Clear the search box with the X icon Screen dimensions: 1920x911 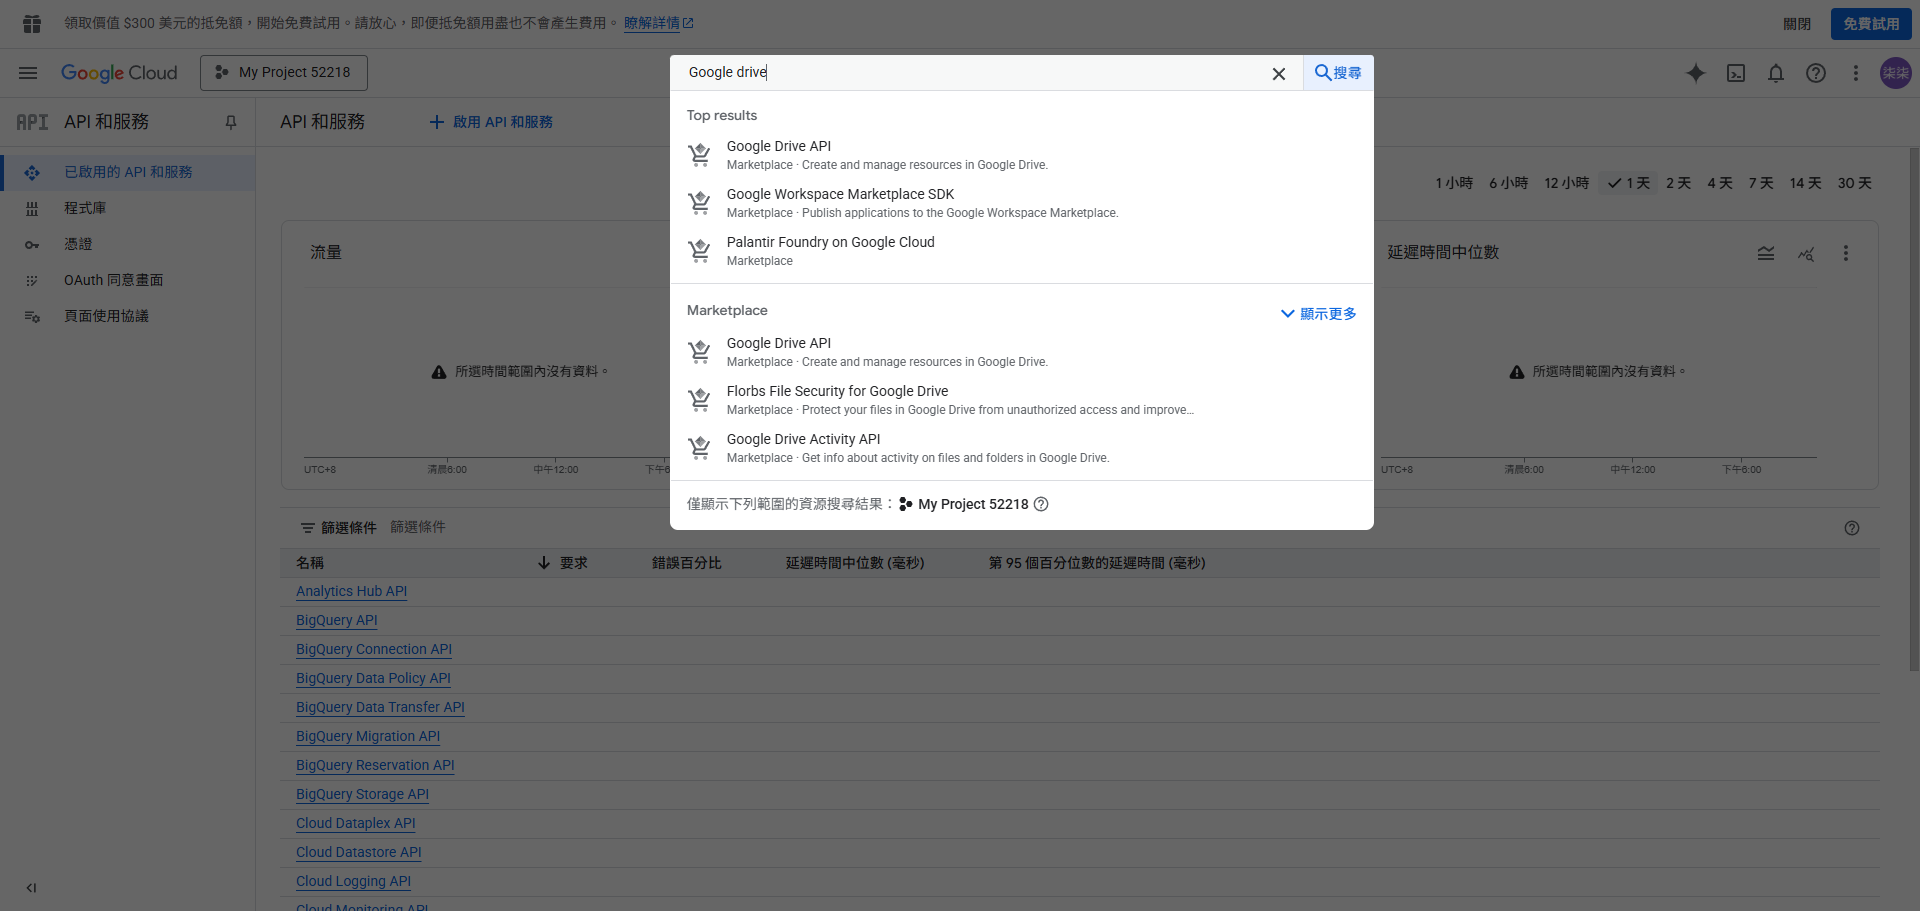click(1279, 73)
